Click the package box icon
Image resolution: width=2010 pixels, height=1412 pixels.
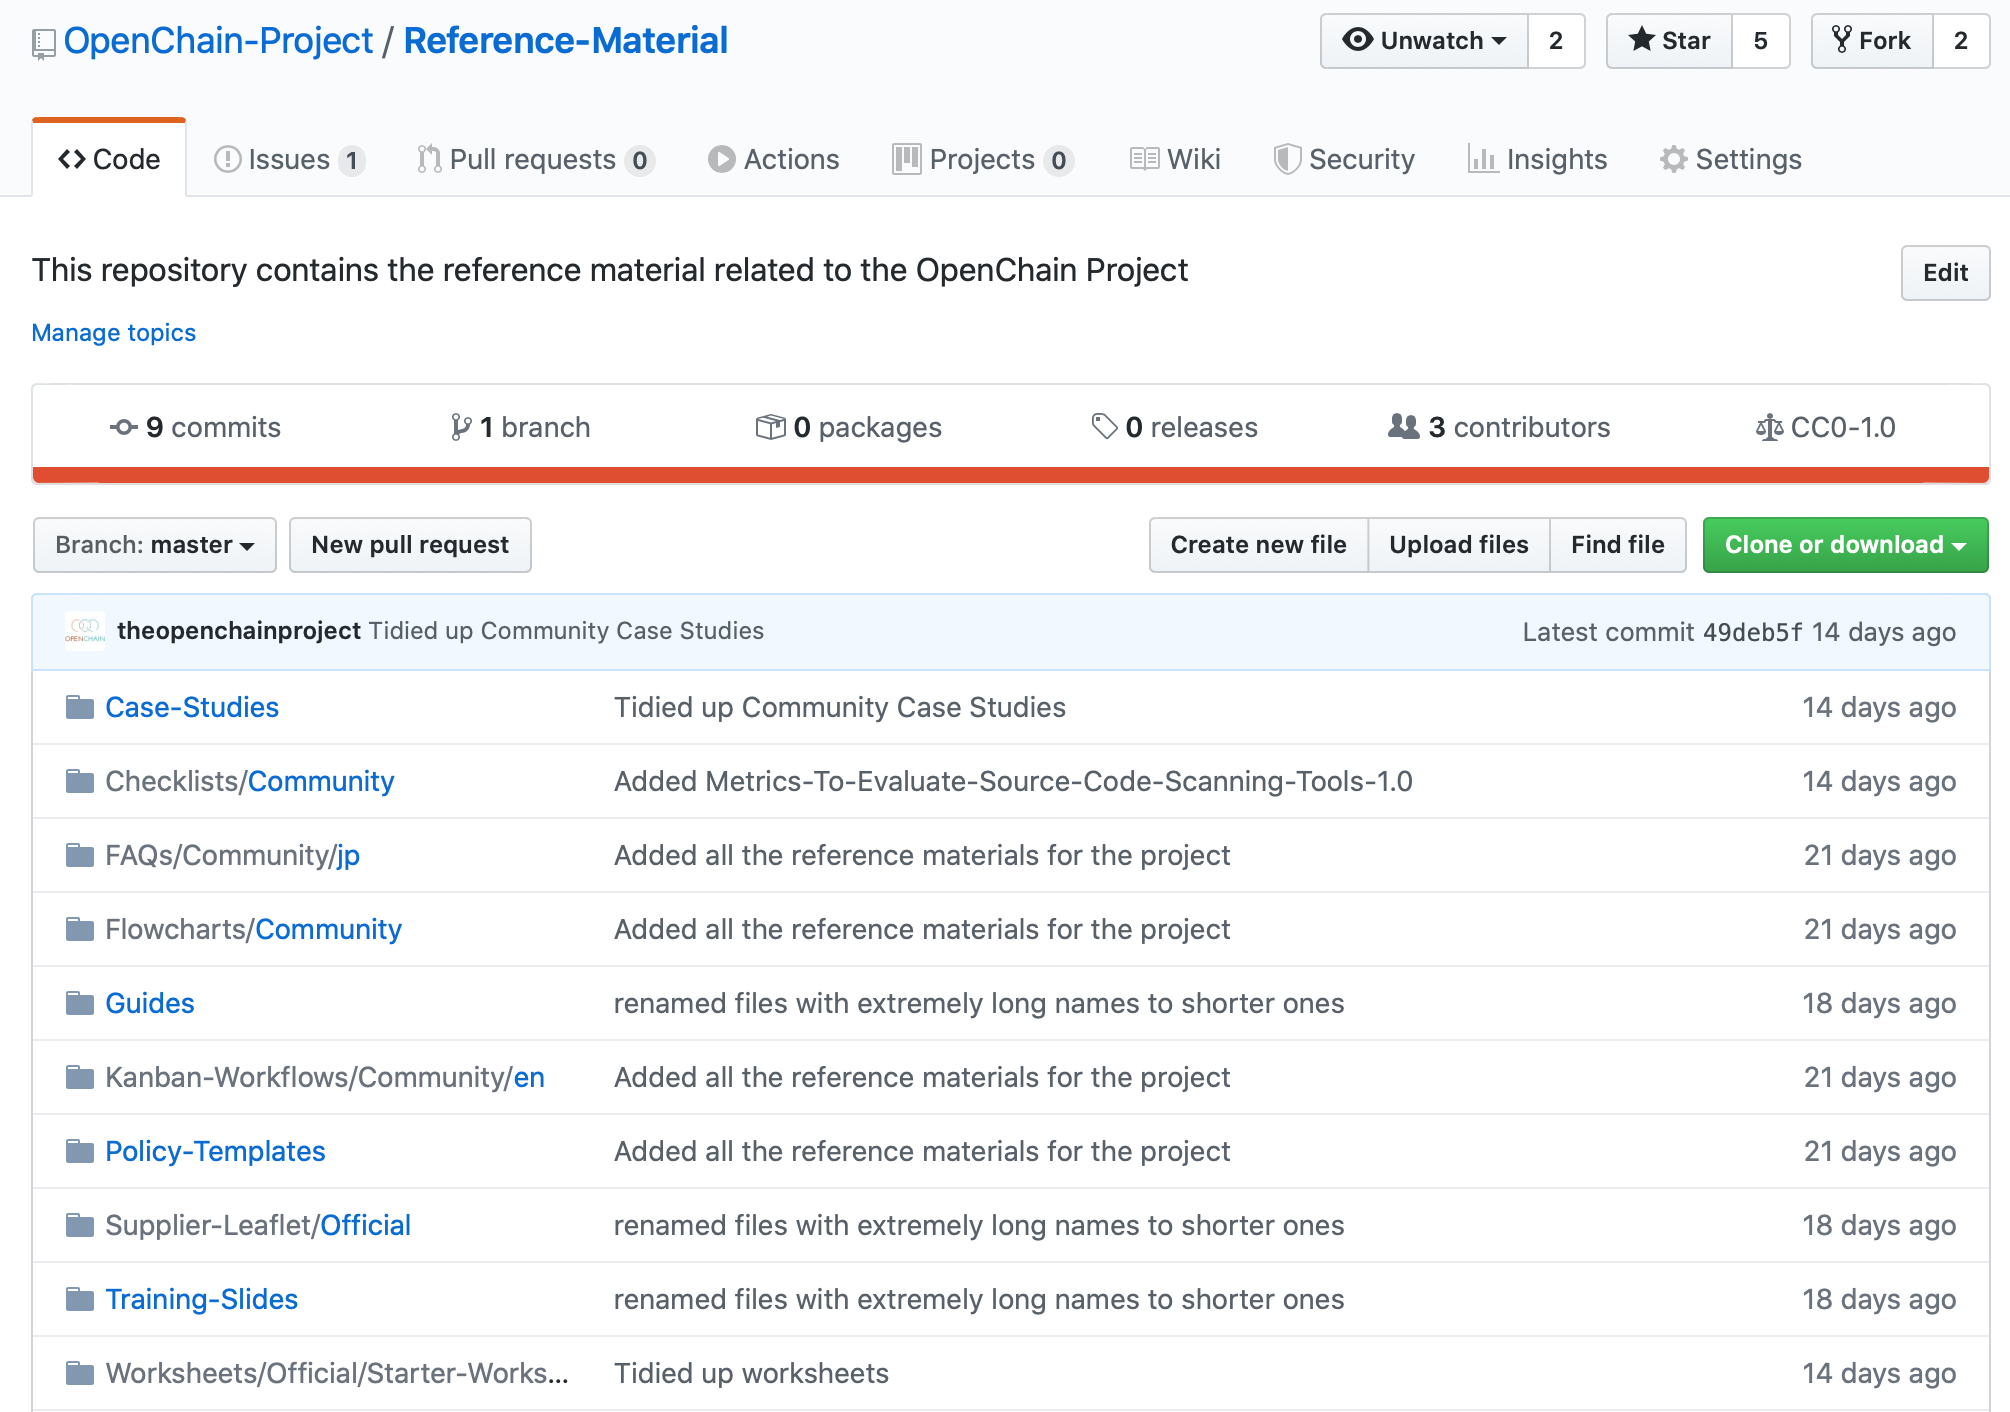click(771, 427)
